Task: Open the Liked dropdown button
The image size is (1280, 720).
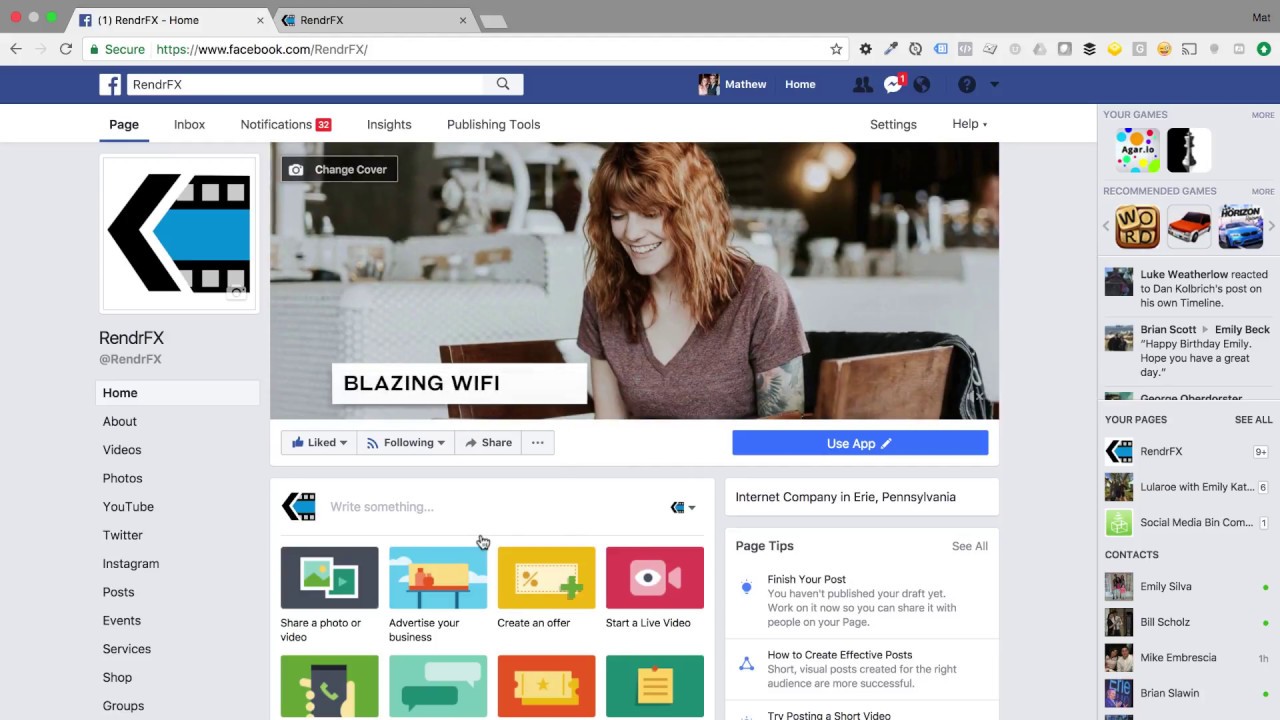Action: (x=319, y=443)
